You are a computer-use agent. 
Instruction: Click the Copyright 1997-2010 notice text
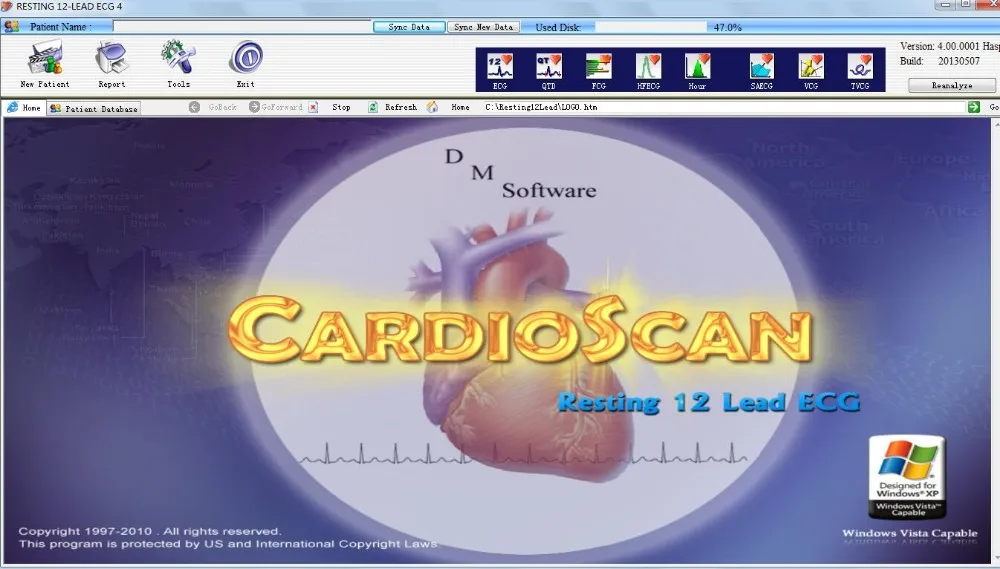(150, 531)
